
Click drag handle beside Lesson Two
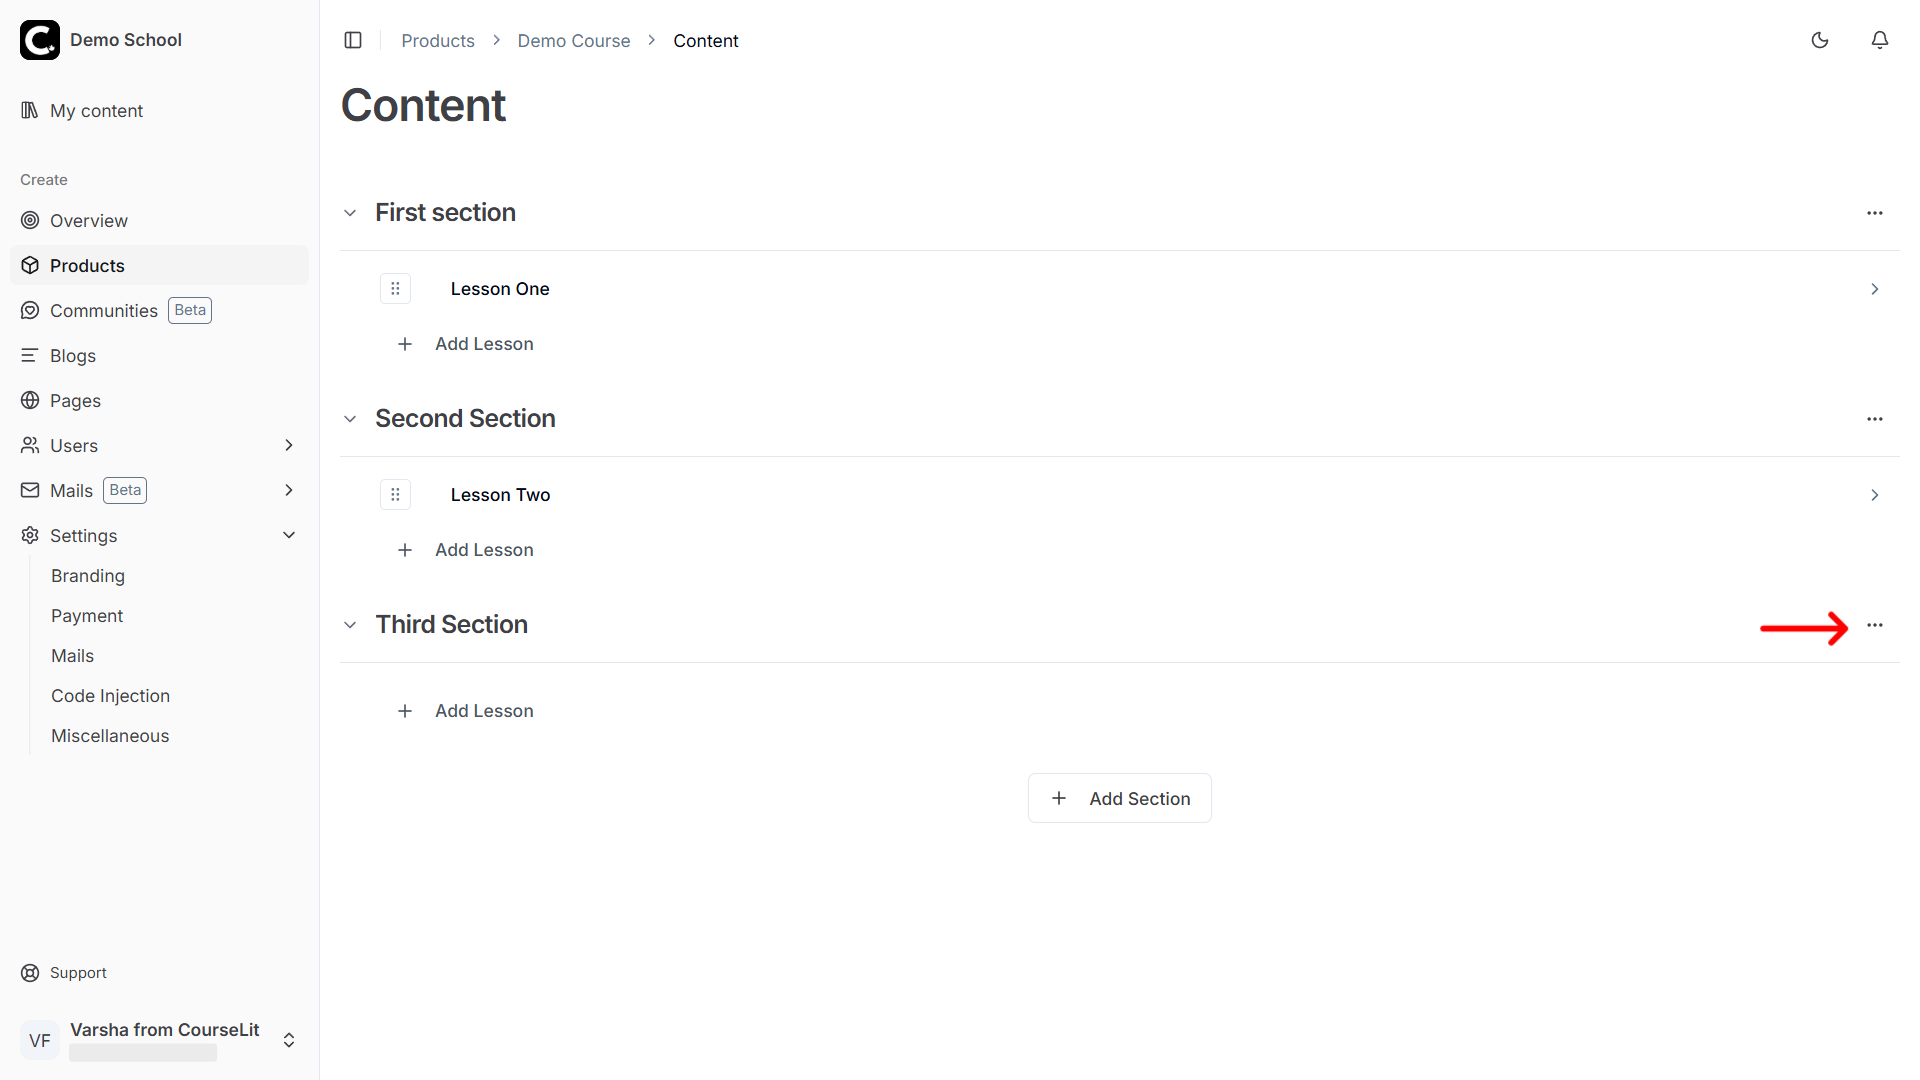tap(395, 495)
